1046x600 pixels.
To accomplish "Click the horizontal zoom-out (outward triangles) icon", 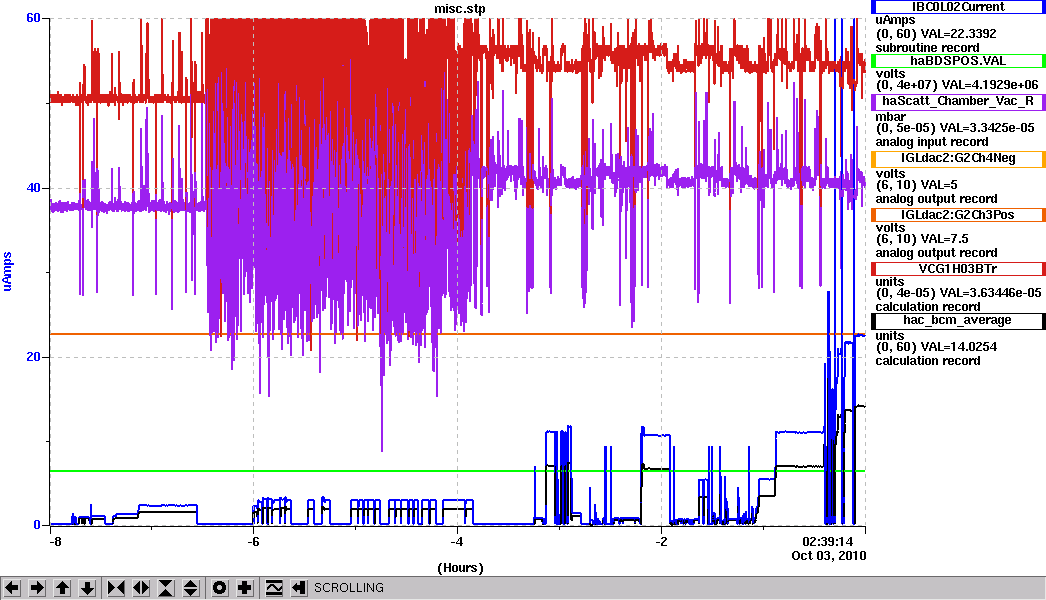I will [x=141, y=588].
